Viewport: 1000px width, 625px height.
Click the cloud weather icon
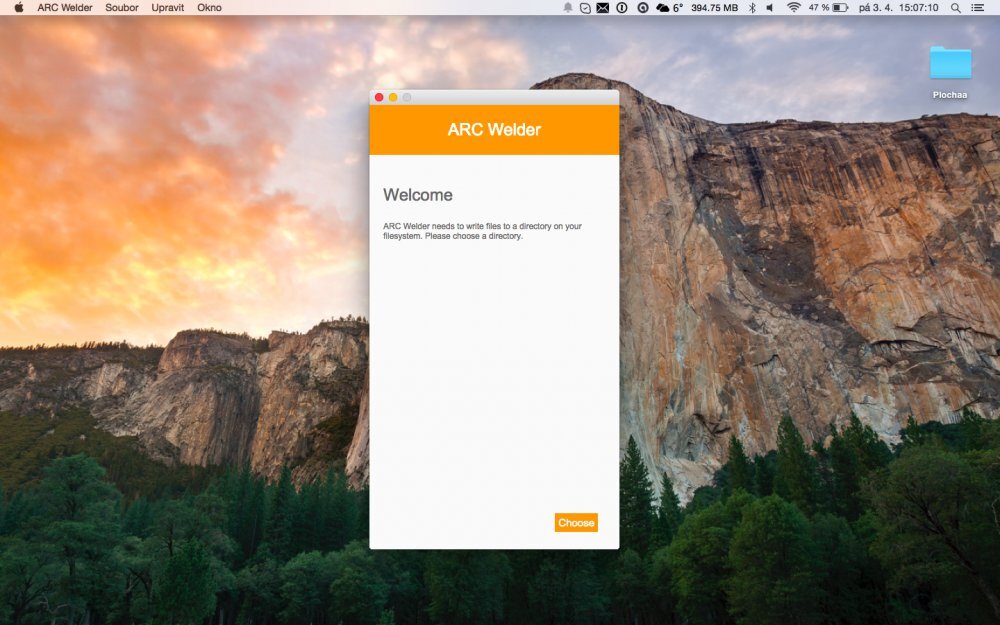click(662, 7)
